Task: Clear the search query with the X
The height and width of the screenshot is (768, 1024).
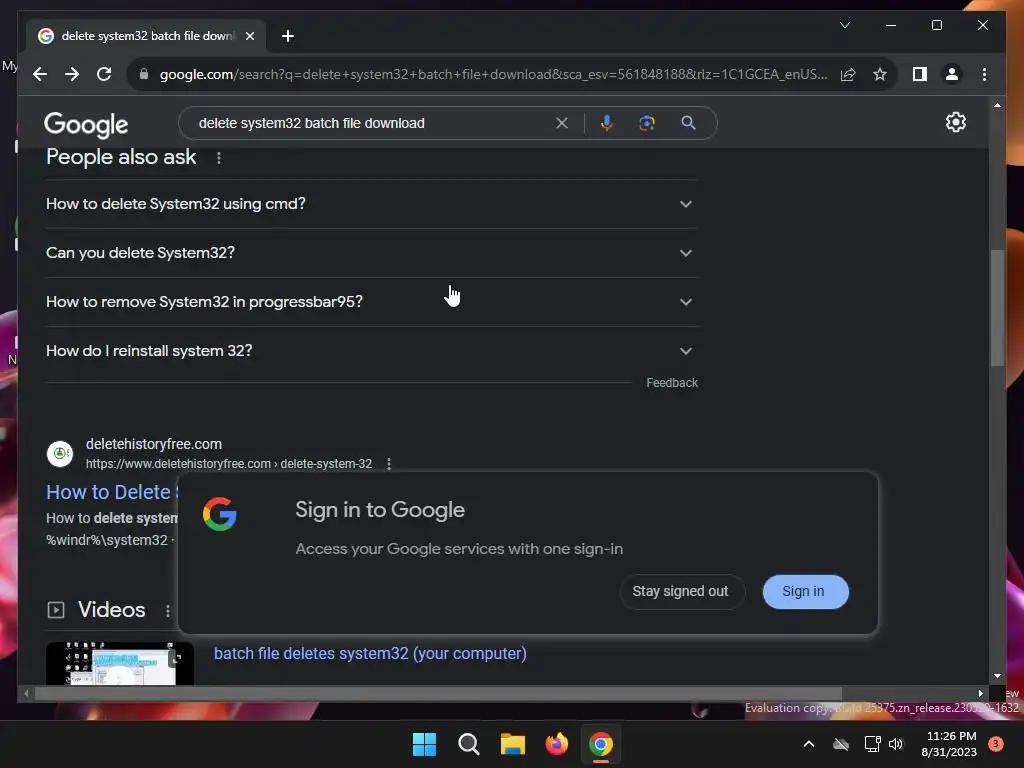Action: [x=562, y=123]
